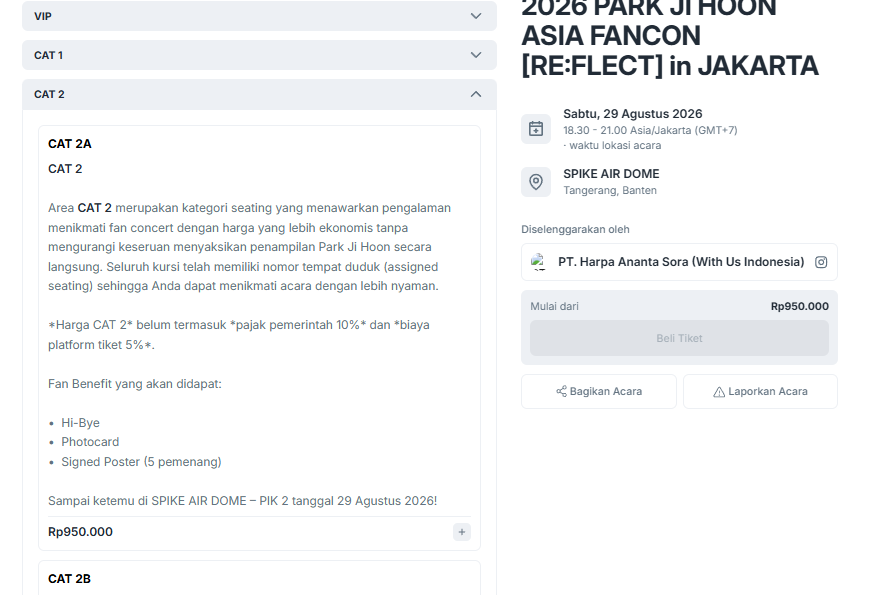The image size is (892, 595).
Task: Expand the VIP ticket category
Action: (x=259, y=16)
